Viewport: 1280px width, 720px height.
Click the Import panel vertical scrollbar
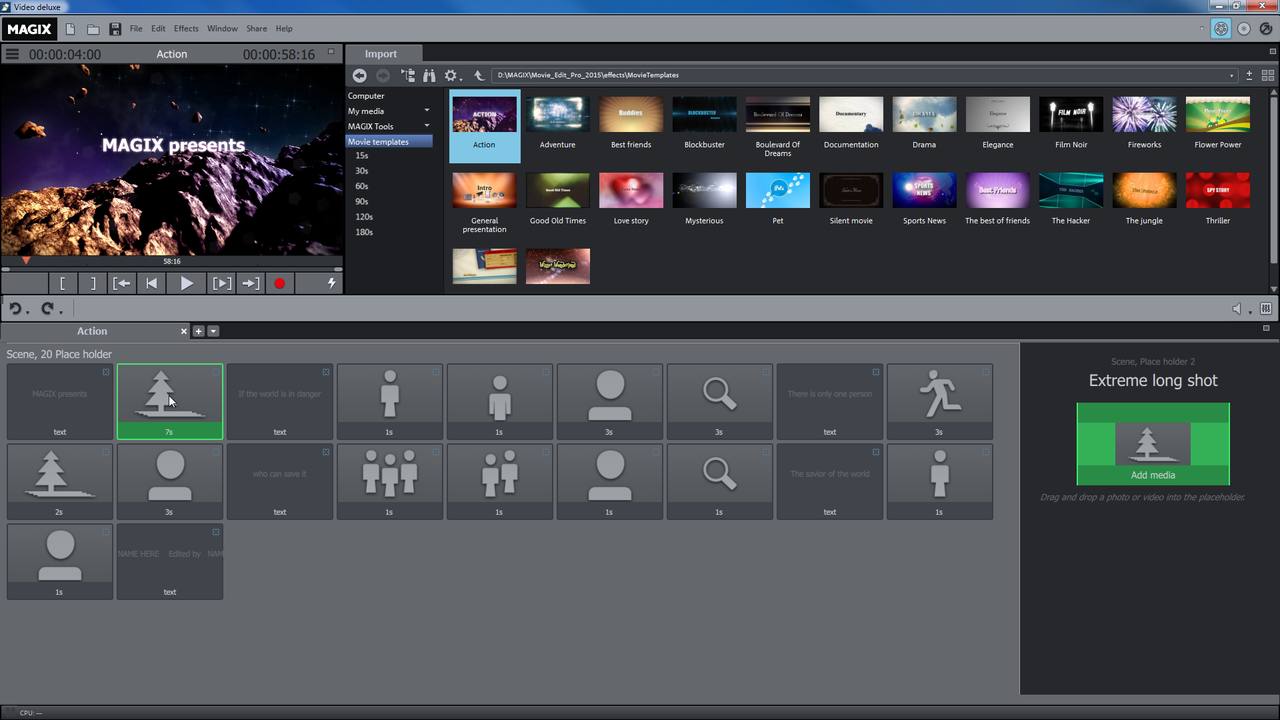[1274, 180]
